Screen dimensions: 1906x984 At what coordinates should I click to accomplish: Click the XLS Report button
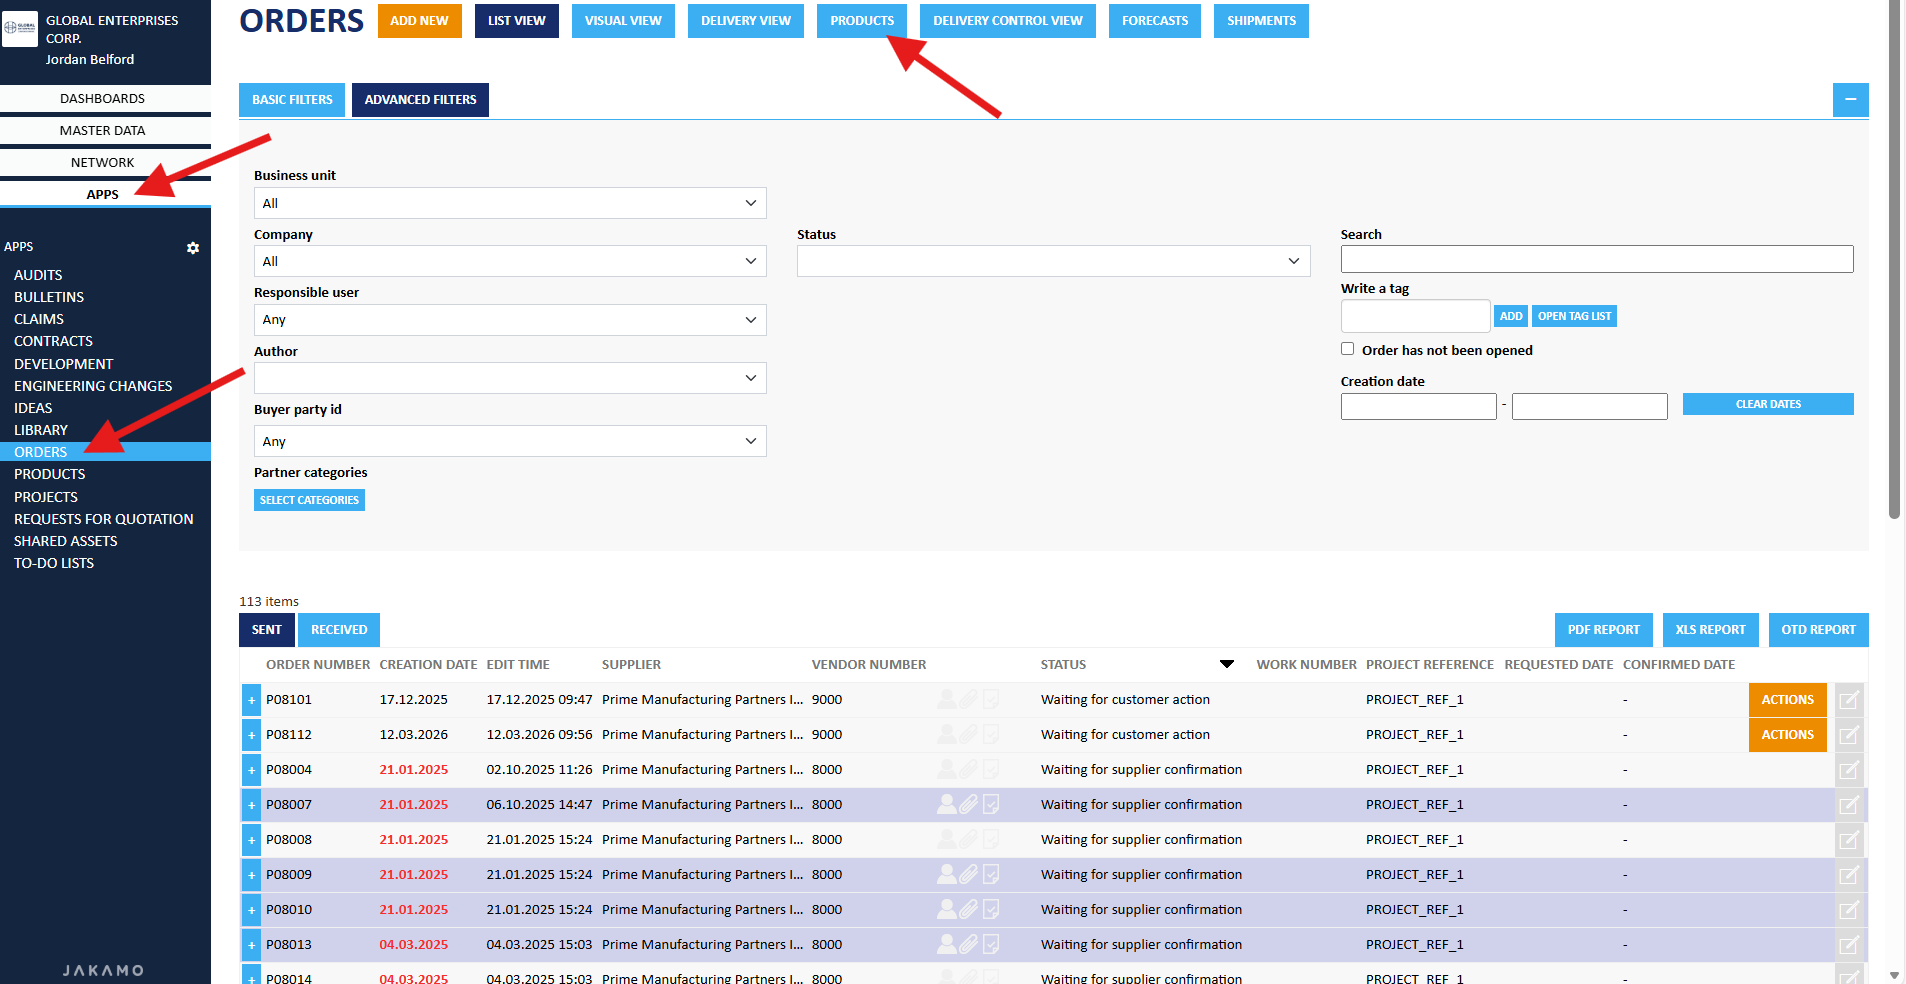click(1710, 630)
